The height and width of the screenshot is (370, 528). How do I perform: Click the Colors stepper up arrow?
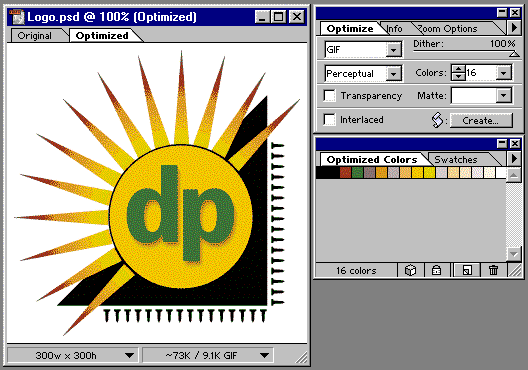[458, 69]
